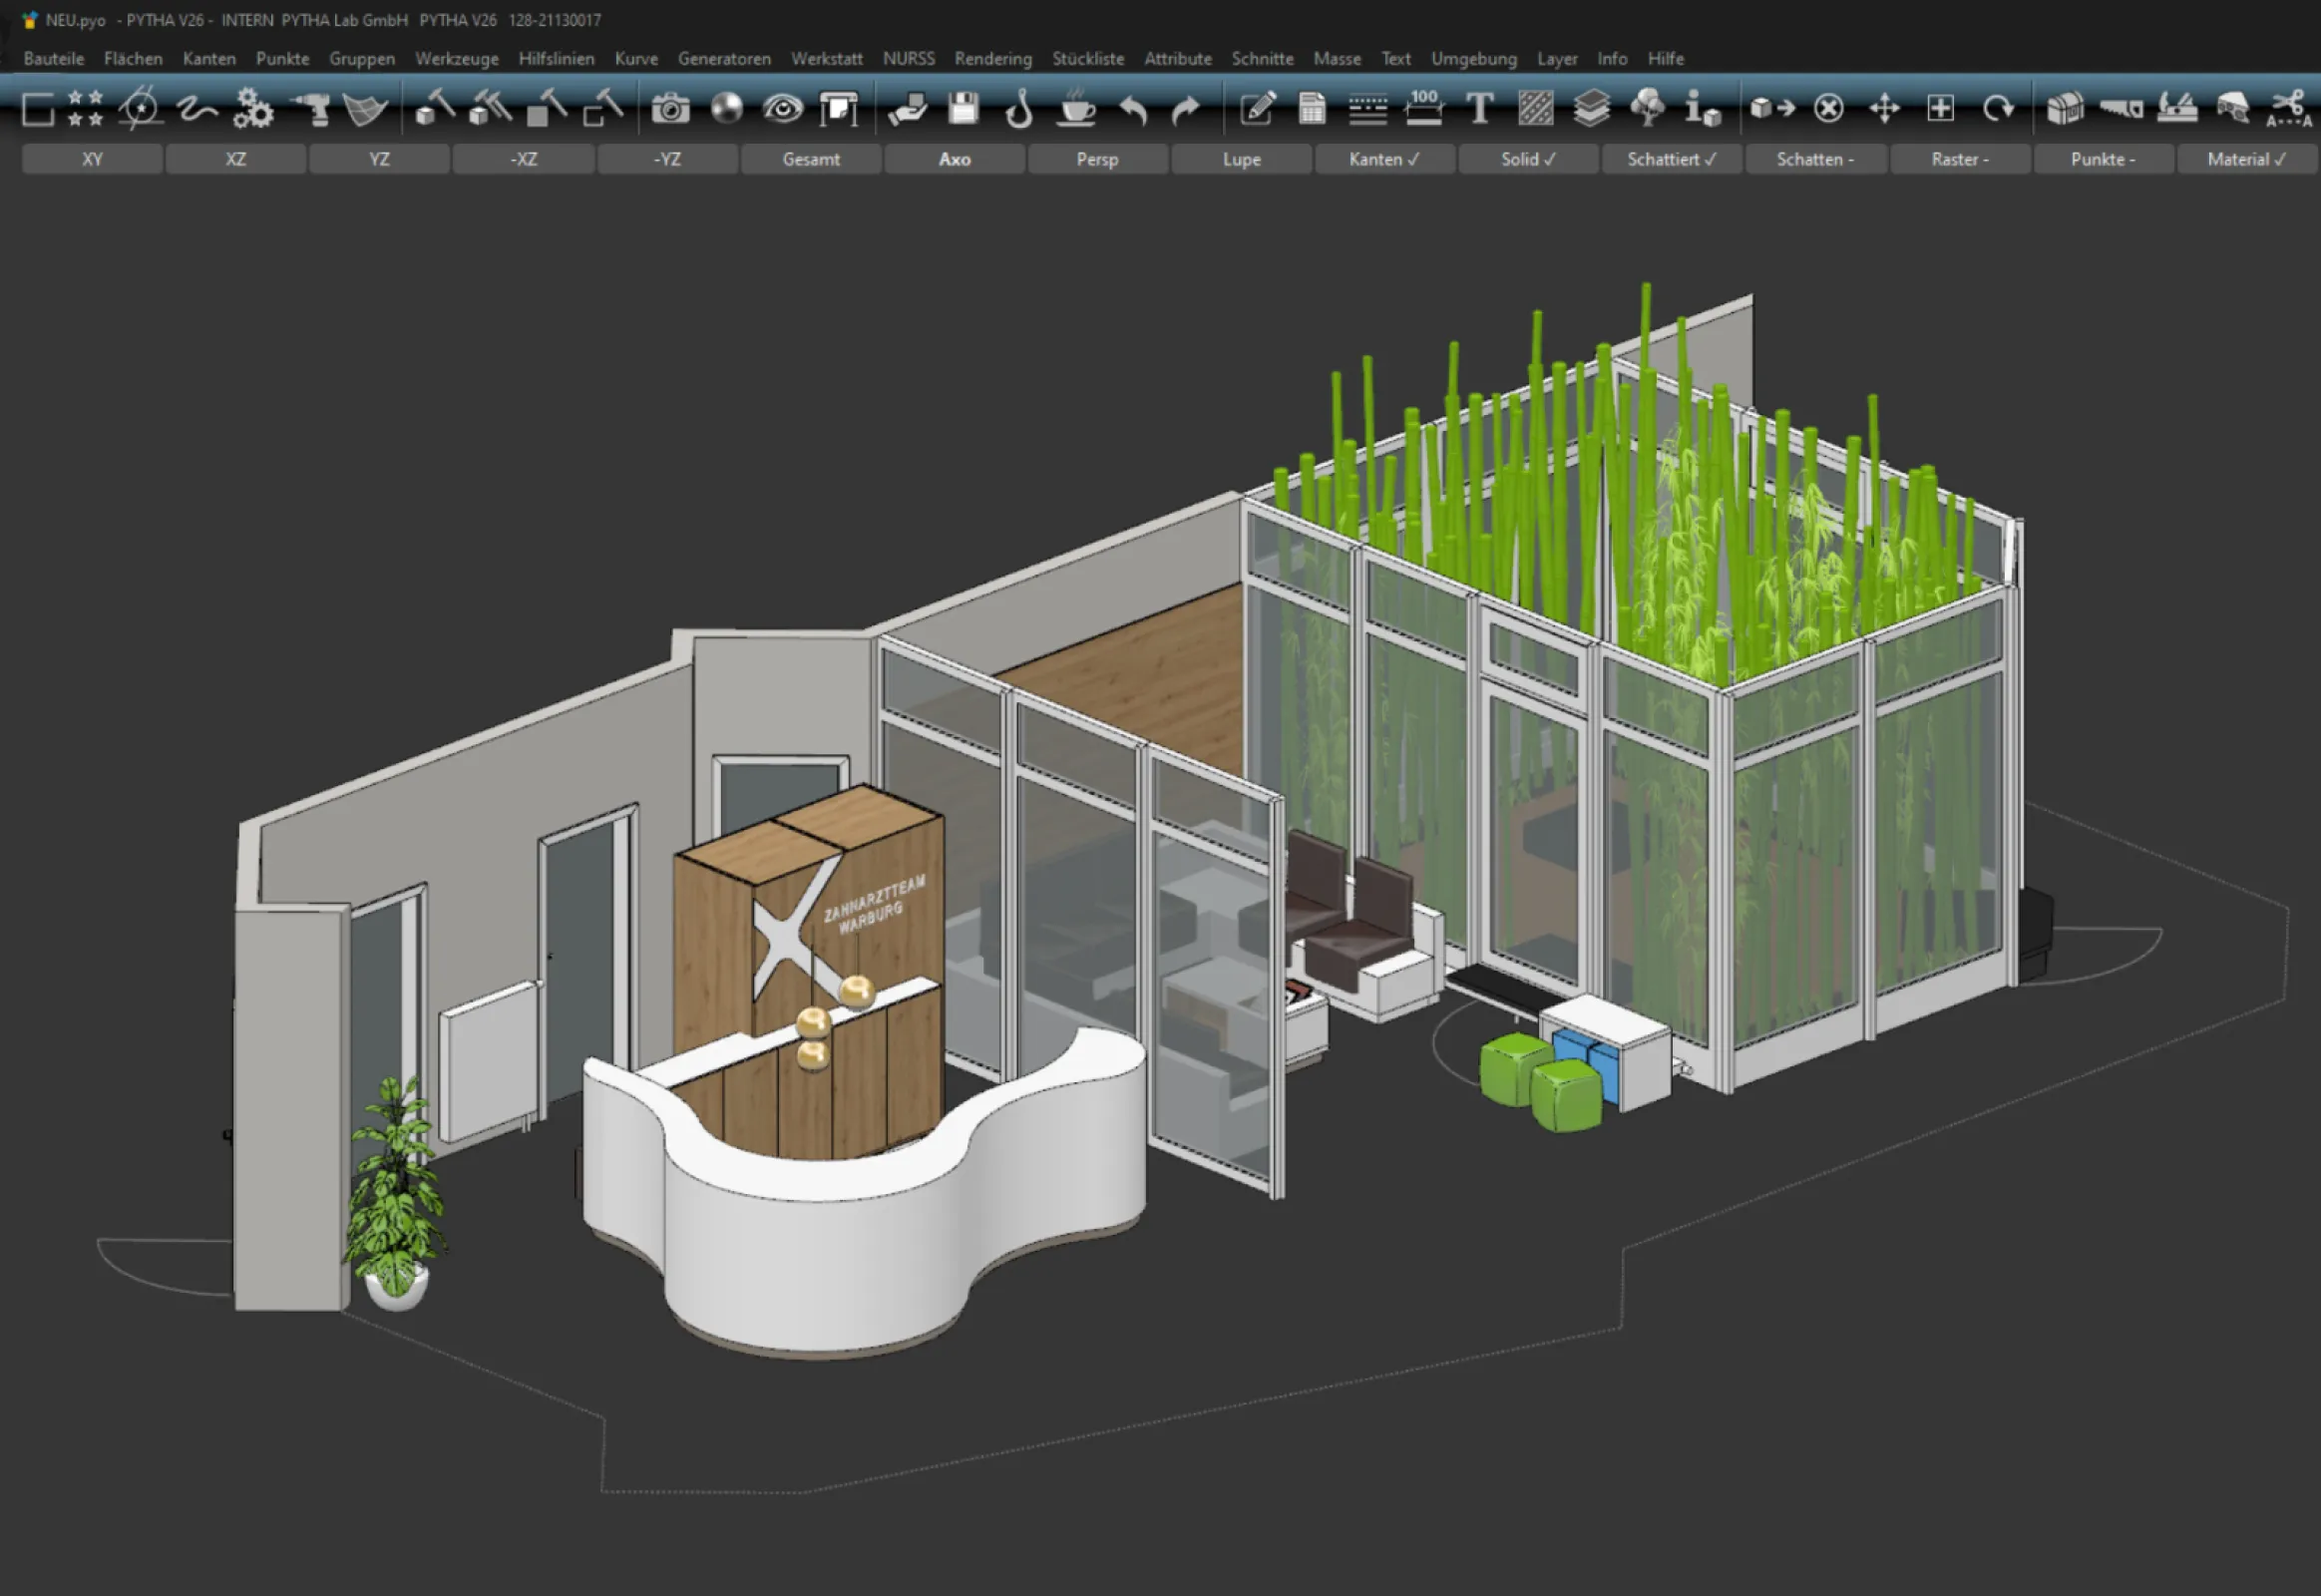Click the floppy disk save icon
Image resolution: width=2321 pixels, height=1596 pixels.
tap(963, 108)
